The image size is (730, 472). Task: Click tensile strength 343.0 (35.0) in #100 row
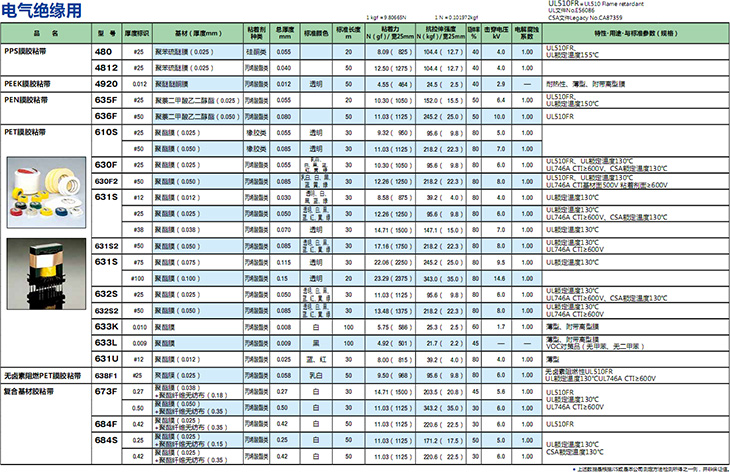click(x=443, y=278)
